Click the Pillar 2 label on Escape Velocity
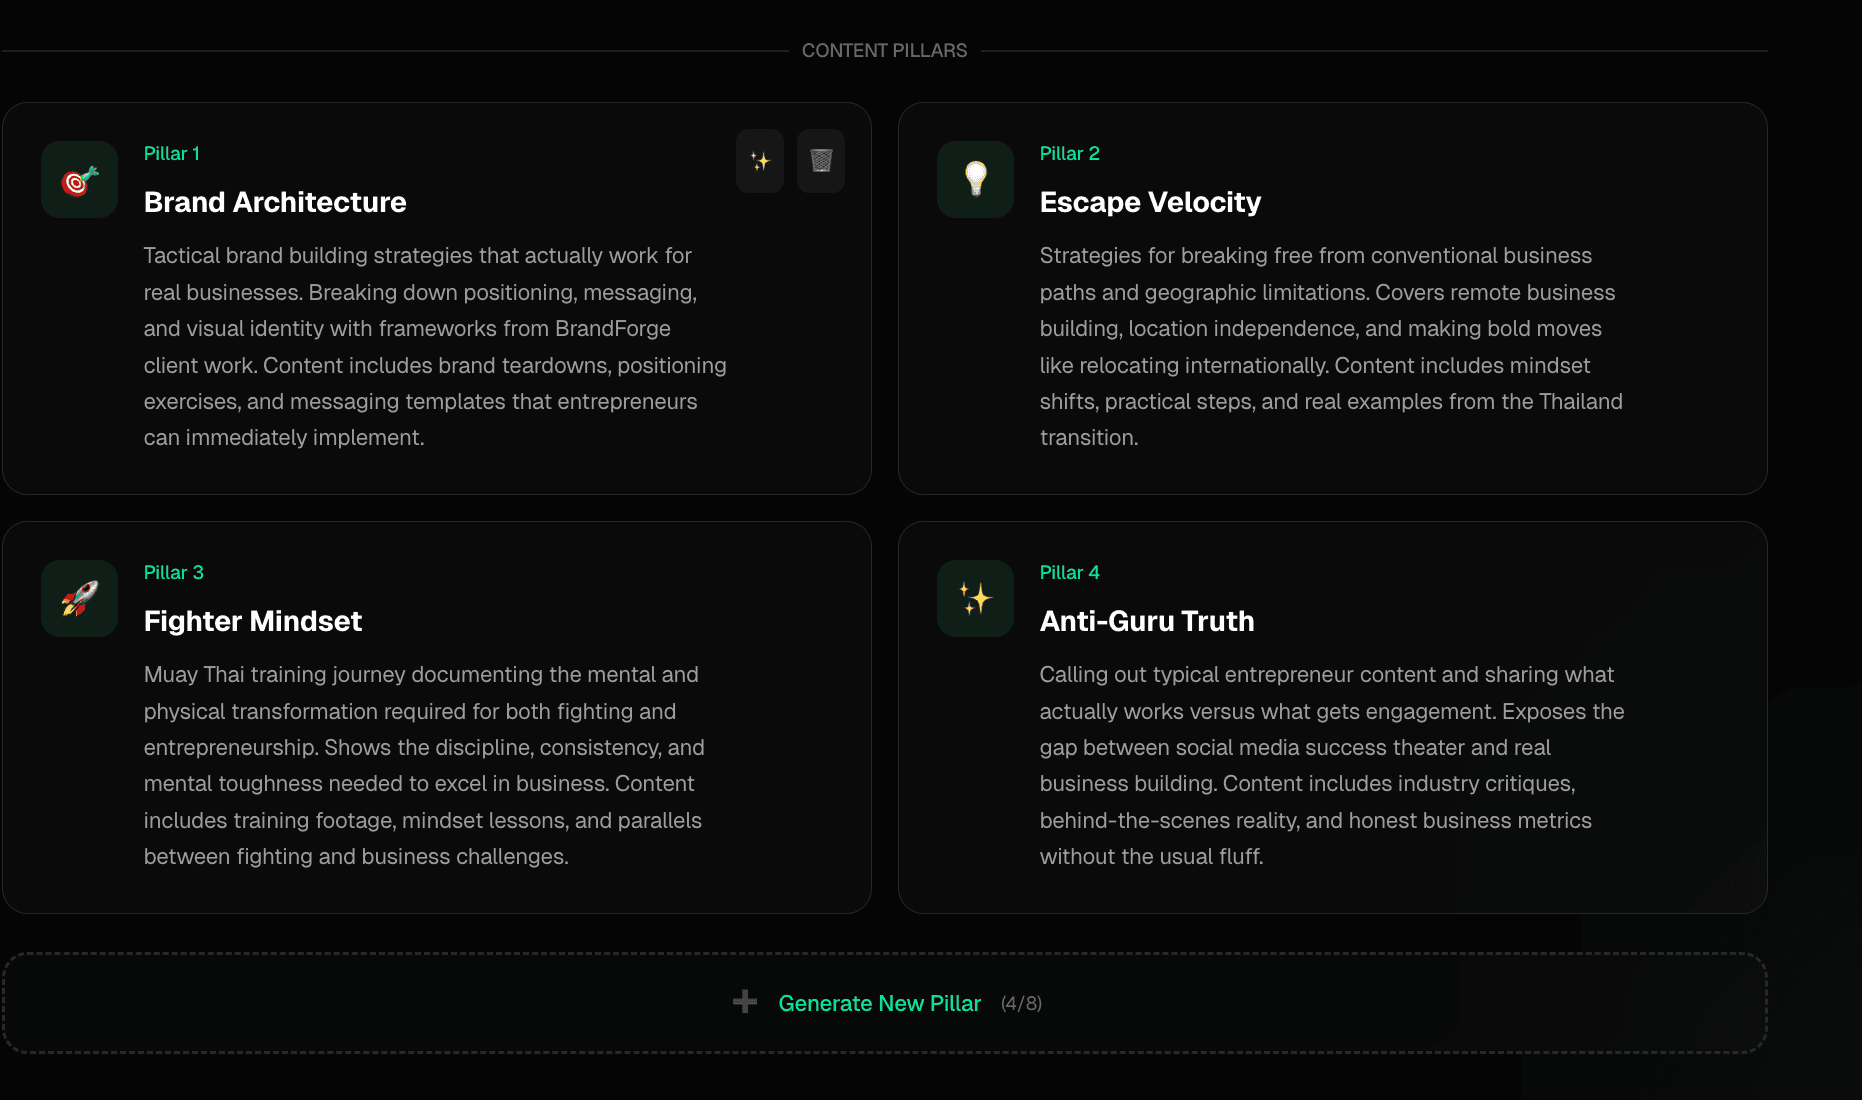 (x=1069, y=153)
